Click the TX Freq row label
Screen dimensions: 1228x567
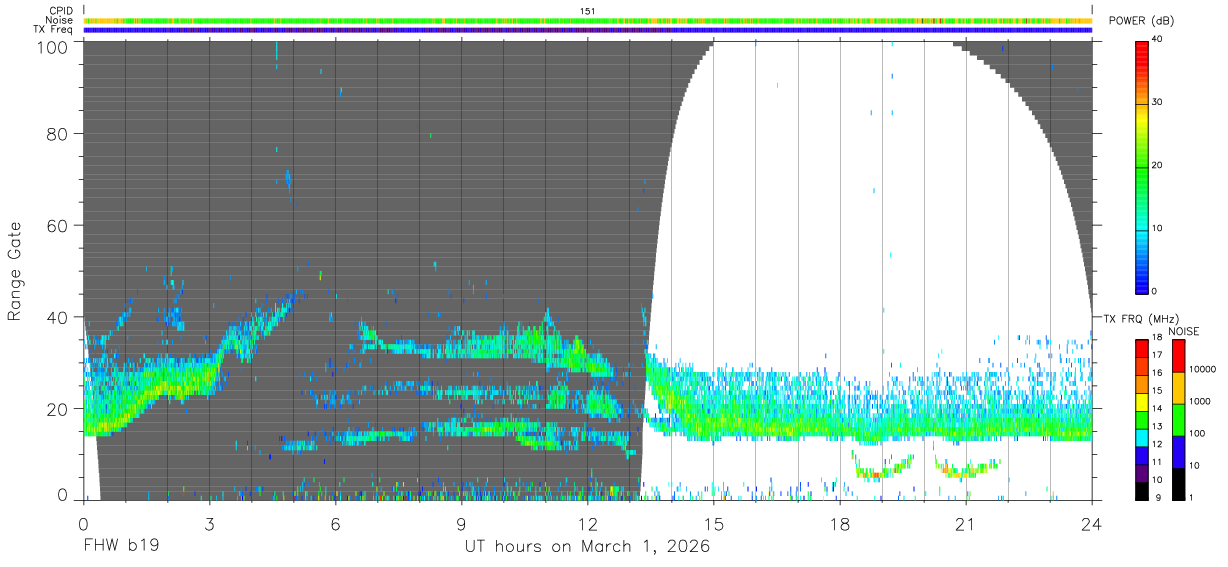pyautogui.click(x=52, y=30)
